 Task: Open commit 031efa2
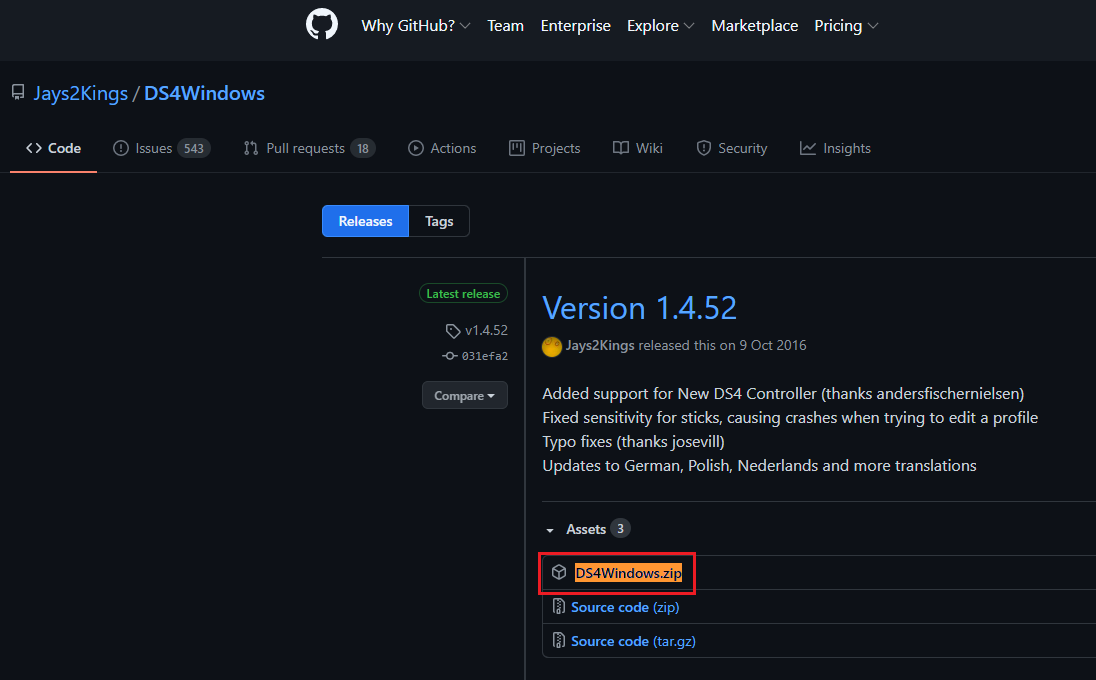coord(484,356)
